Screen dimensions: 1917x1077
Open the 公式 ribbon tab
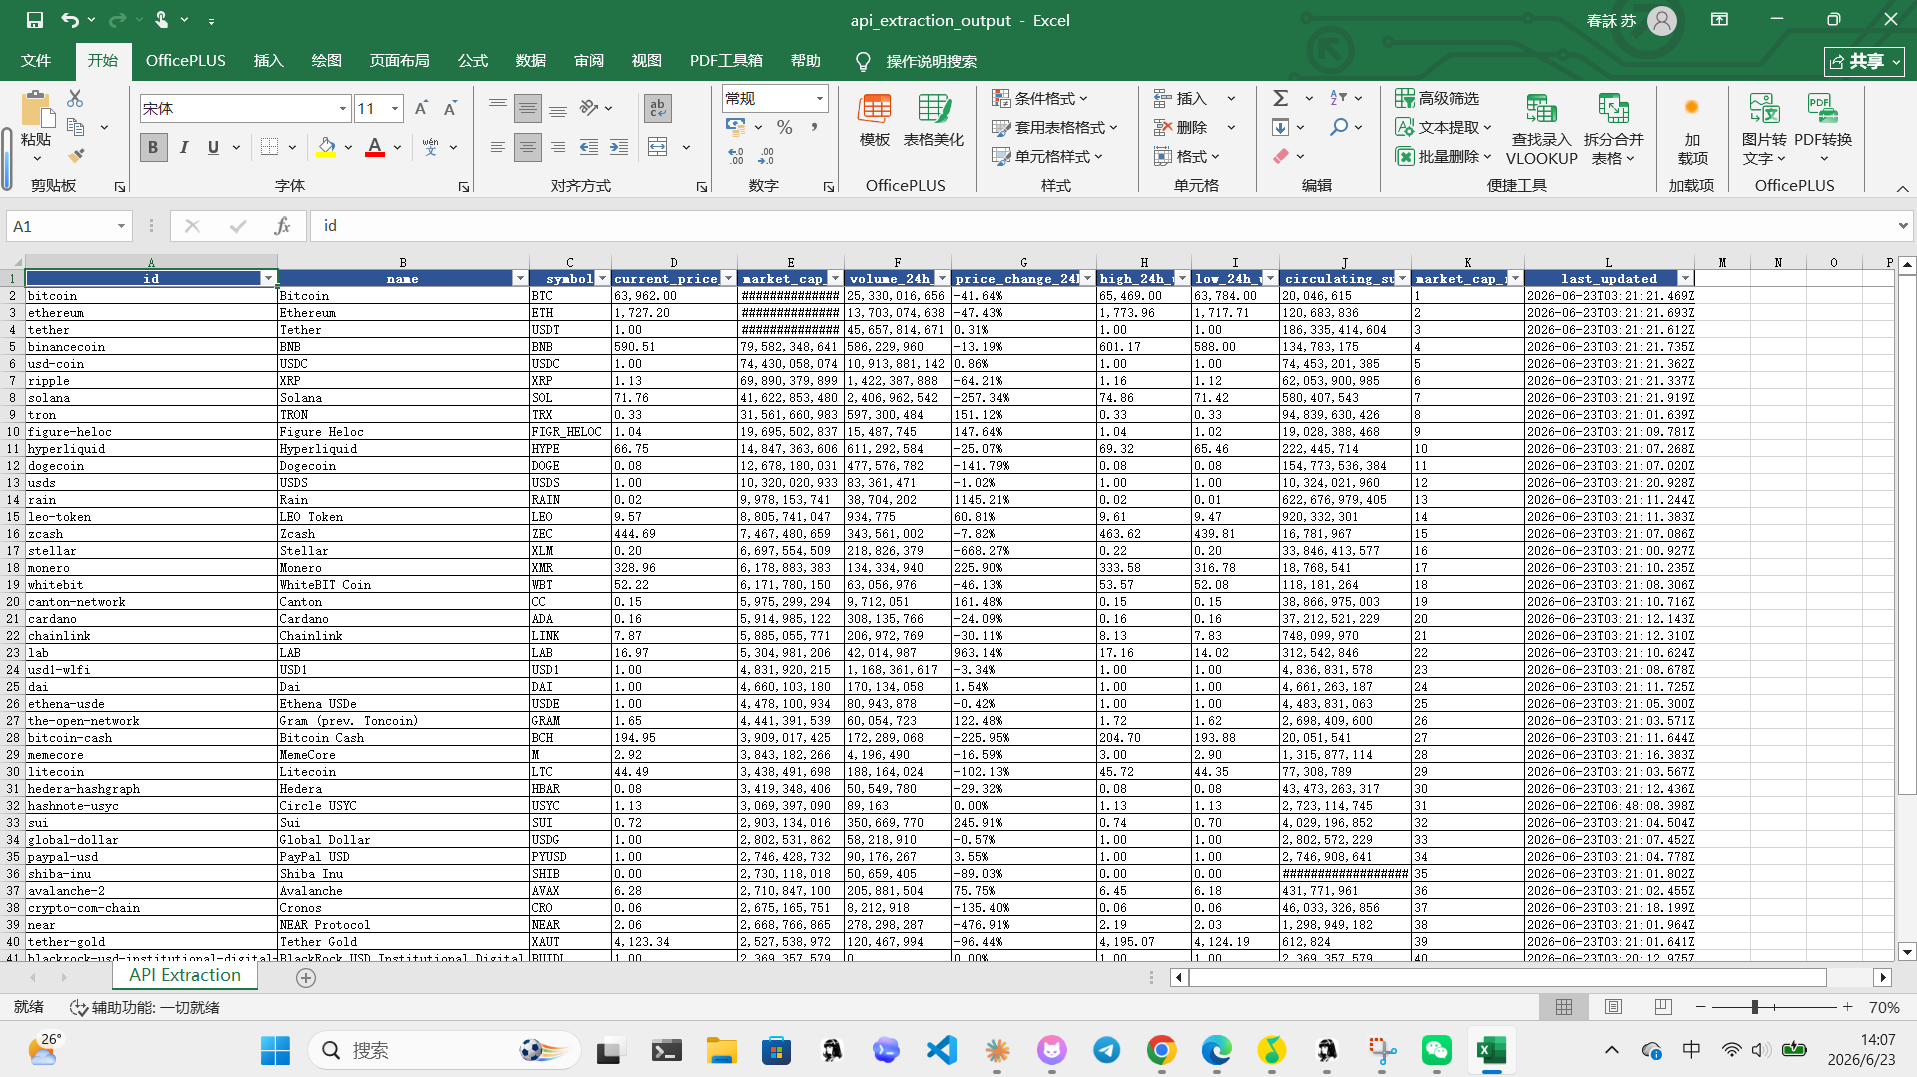472,61
